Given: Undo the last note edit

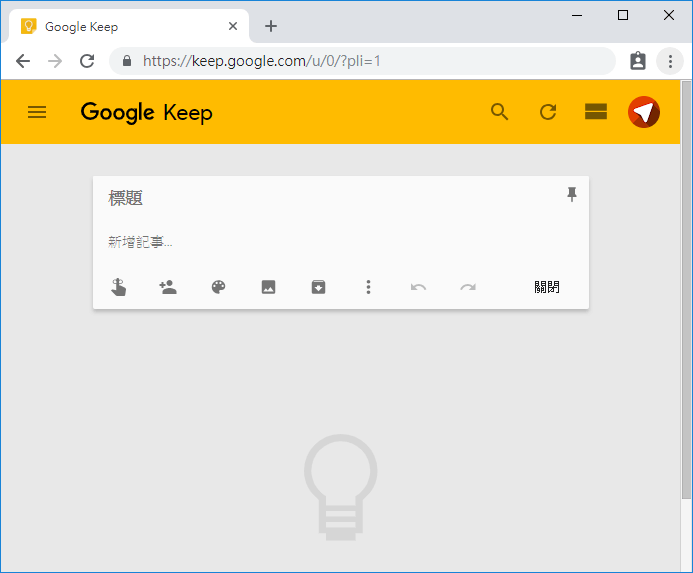Looking at the screenshot, I should click(x=418, y=287).
